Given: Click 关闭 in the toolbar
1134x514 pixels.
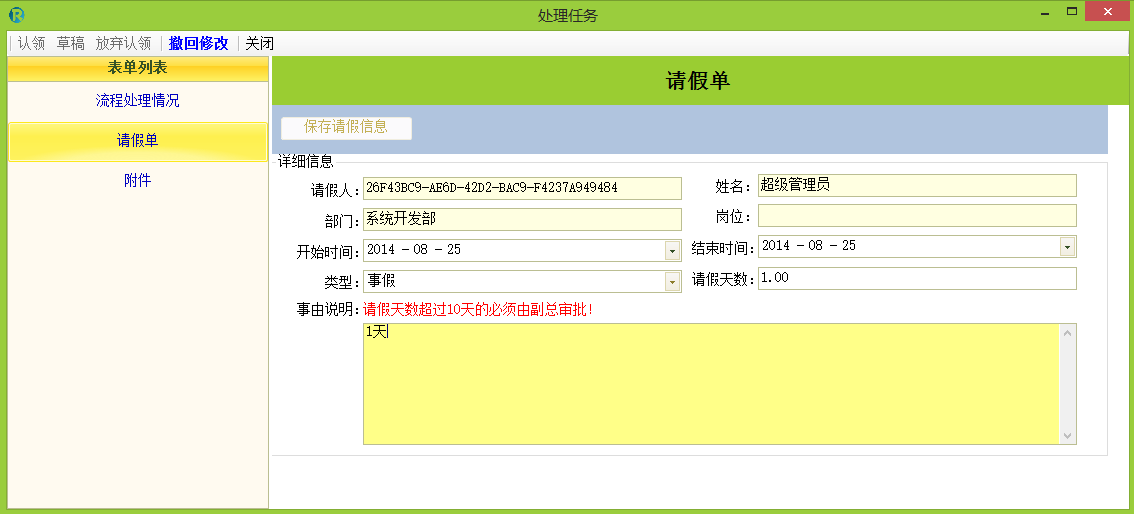Looking at the screenshot, I should (x=259, y=43).
